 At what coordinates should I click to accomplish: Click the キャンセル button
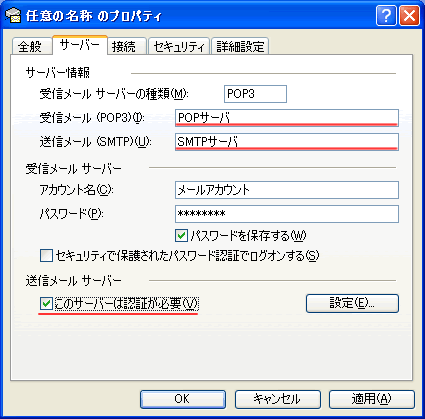tap(278, 399)
